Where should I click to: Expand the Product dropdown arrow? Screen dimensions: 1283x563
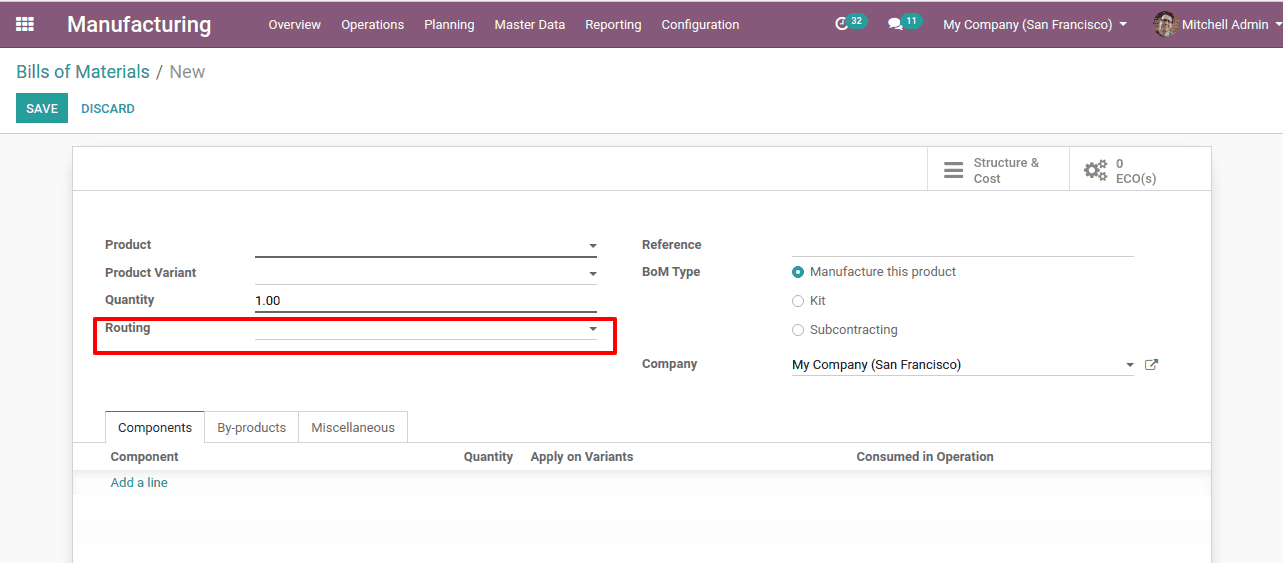coord(592,246)
